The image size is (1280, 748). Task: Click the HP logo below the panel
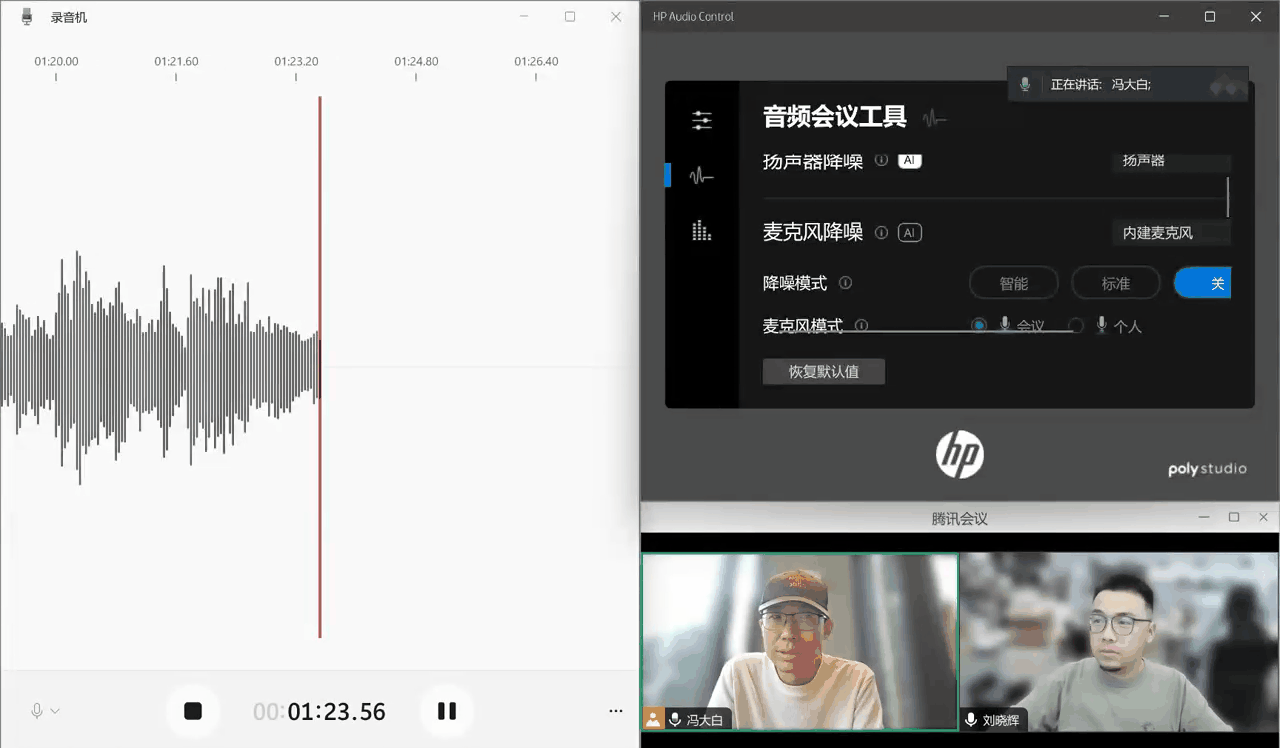tap(960, 455)
